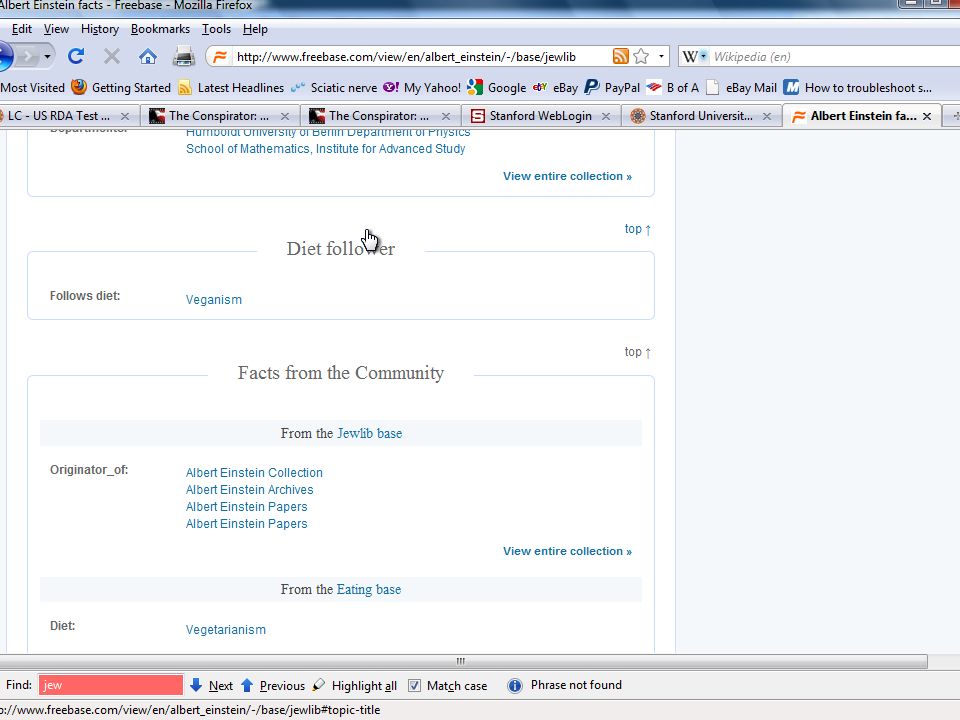The height and width of the screenshot is (720, 960).
Task: Open the Tools menu
Action: coord(216,29)
